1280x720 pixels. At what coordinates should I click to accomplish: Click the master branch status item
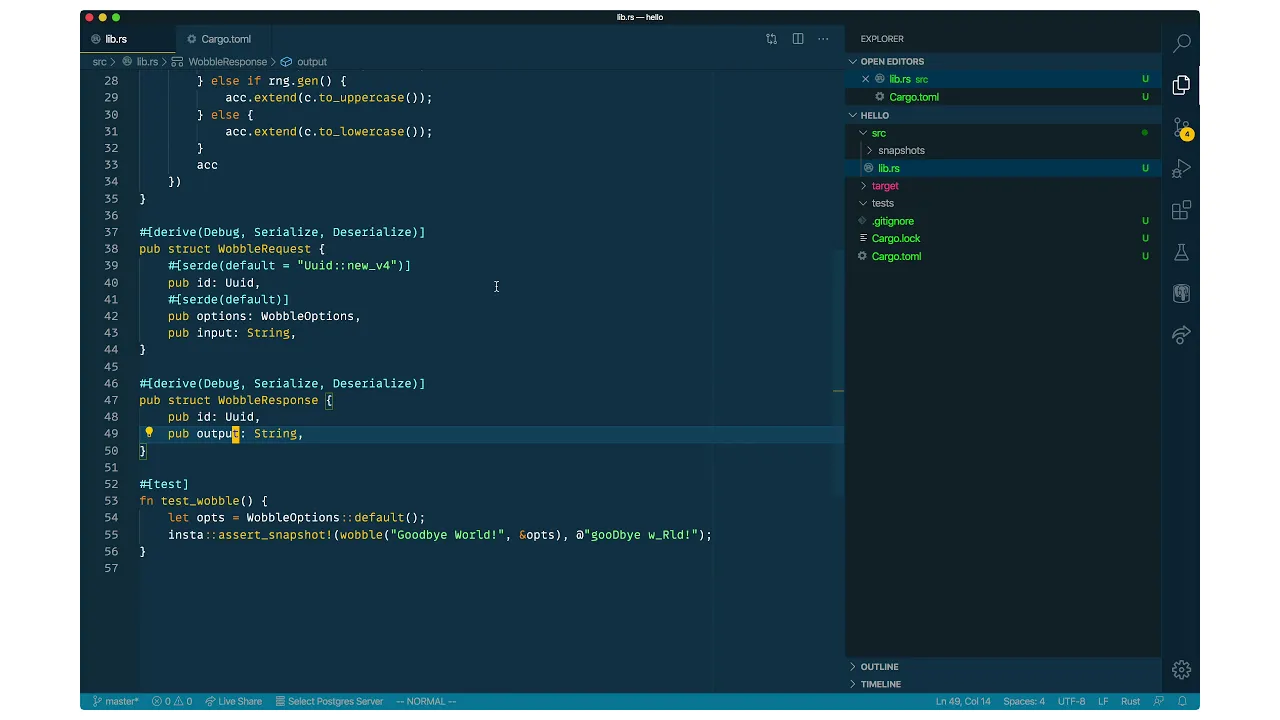coord(115,701)
